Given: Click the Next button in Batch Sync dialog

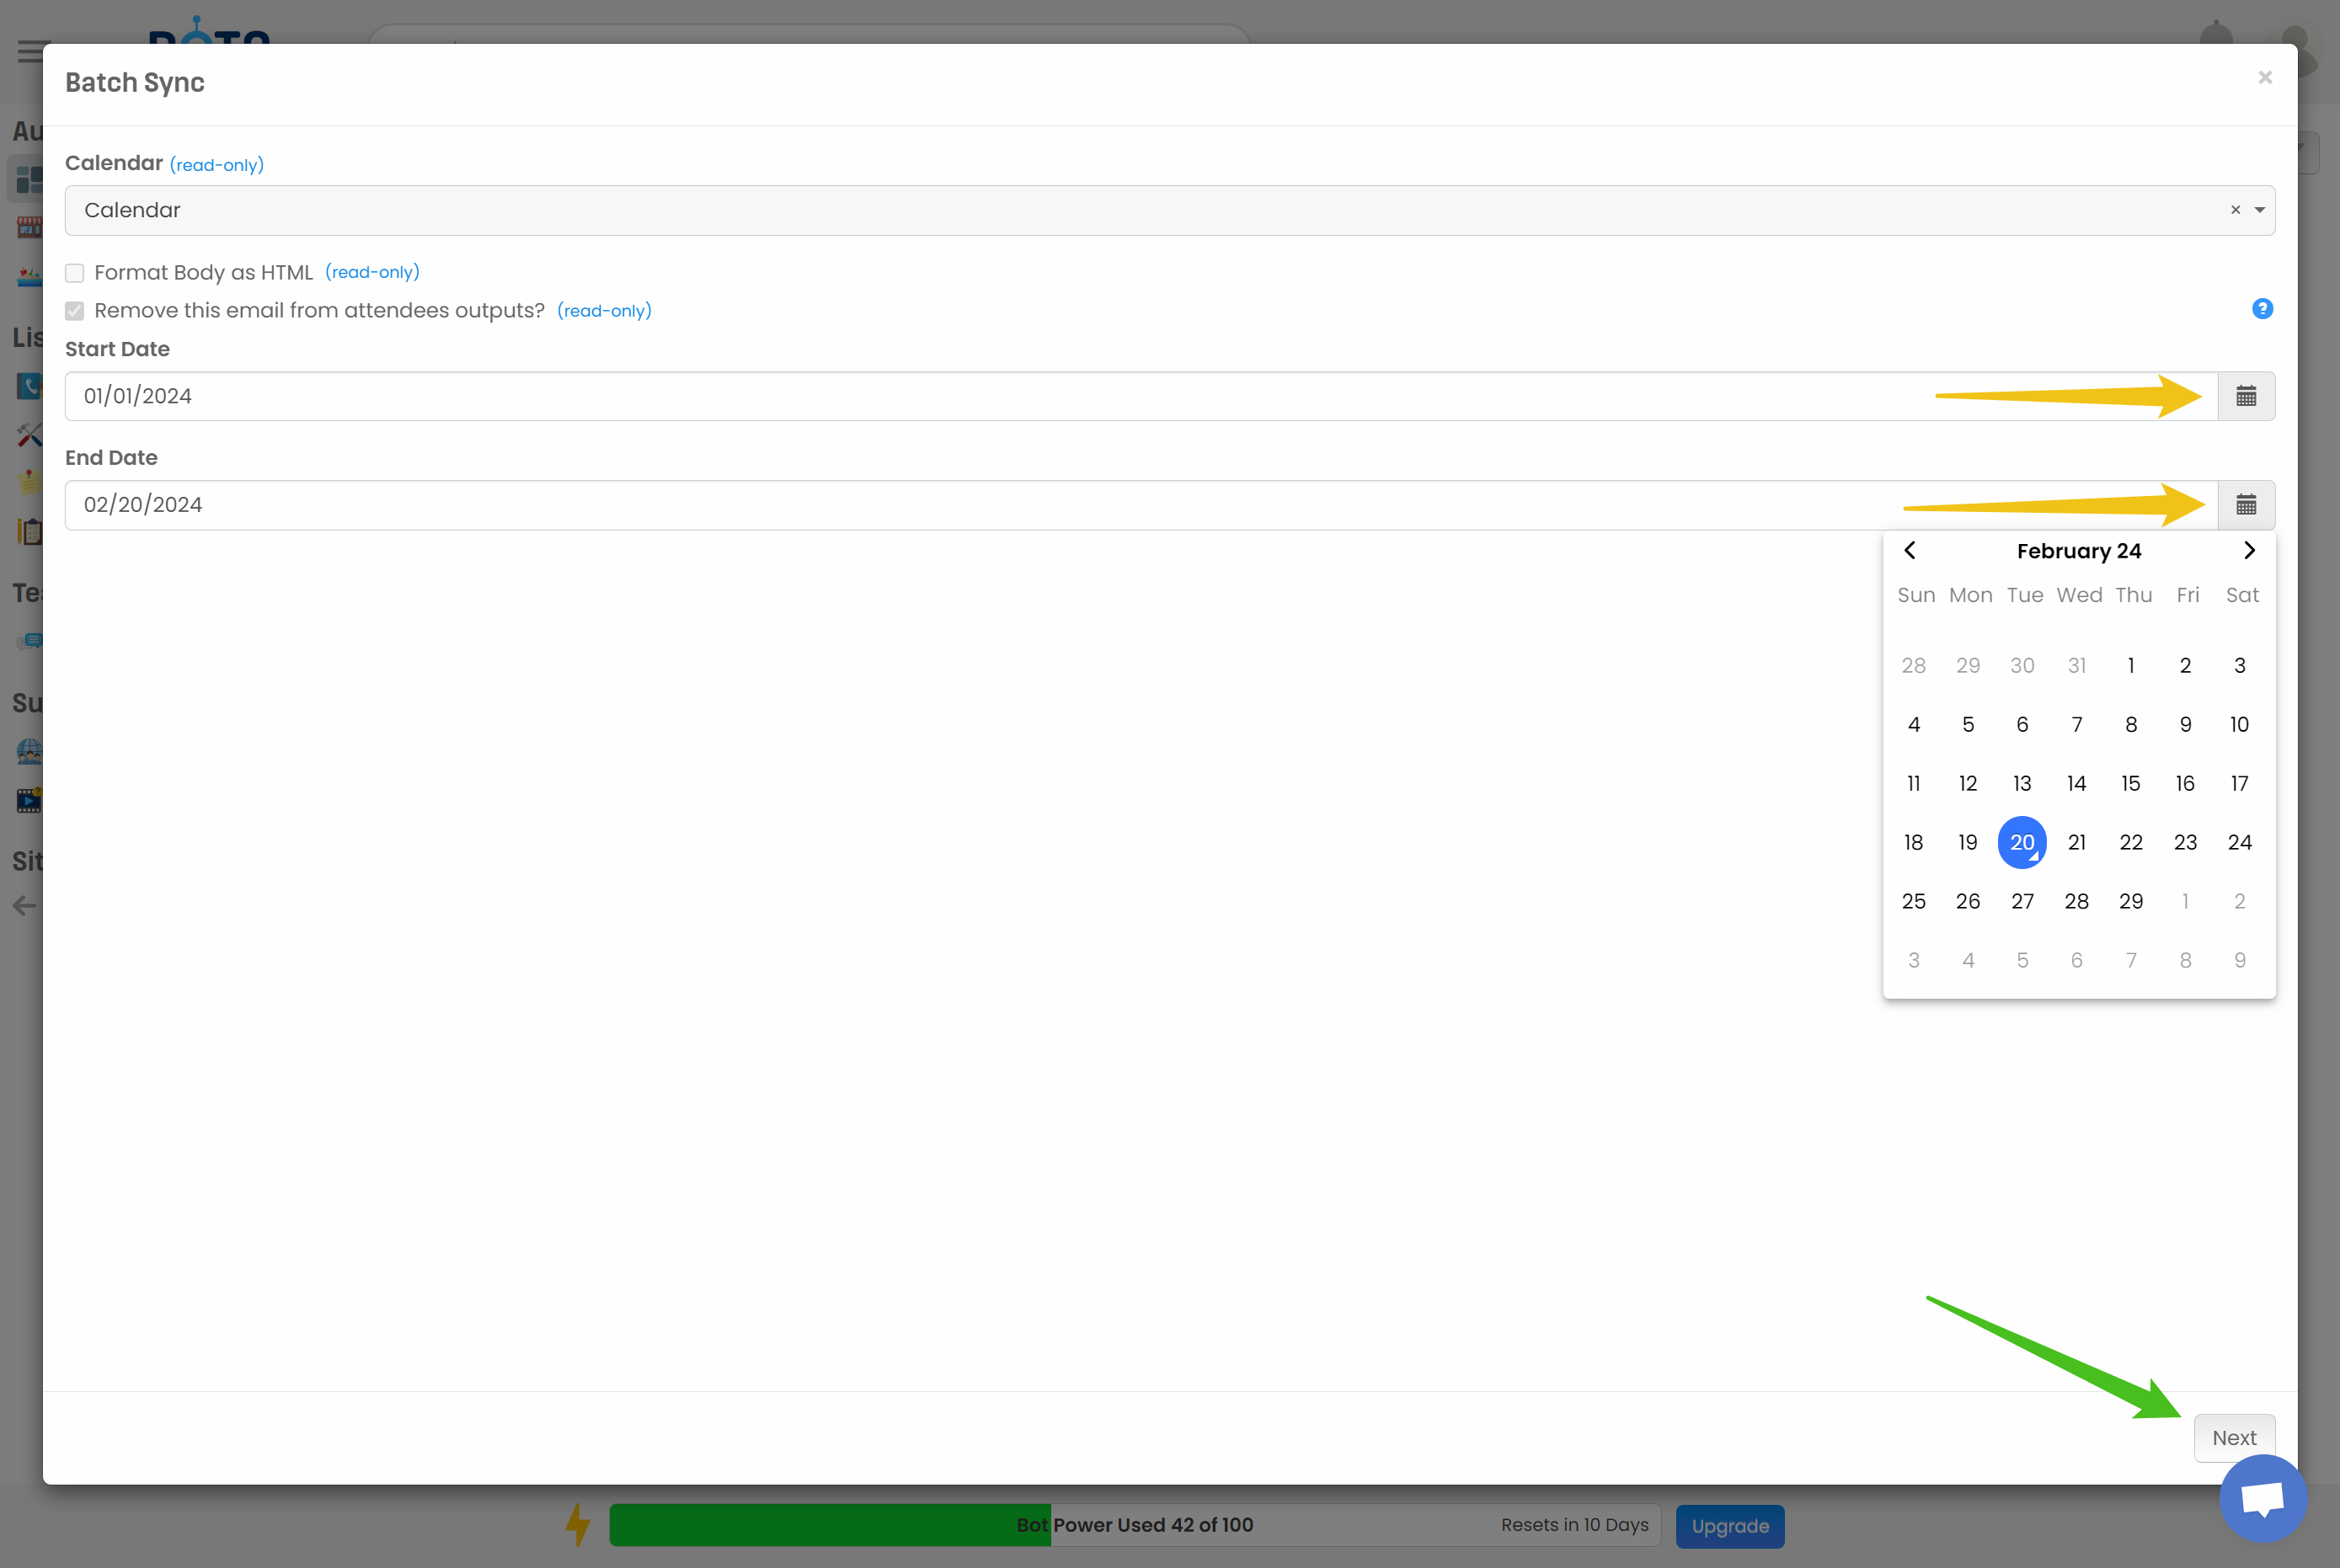Looking at the screenshot, I should pos(2234,1437).
